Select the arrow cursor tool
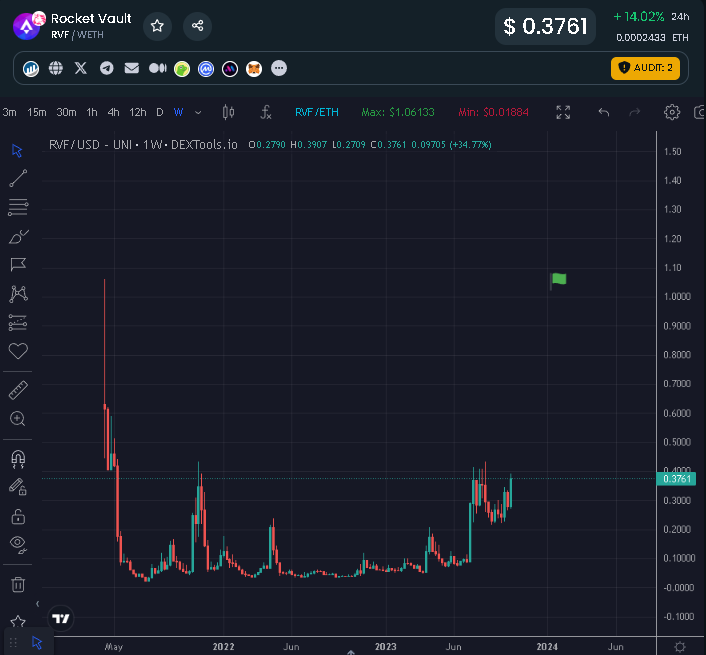 [x=17, y=150]
